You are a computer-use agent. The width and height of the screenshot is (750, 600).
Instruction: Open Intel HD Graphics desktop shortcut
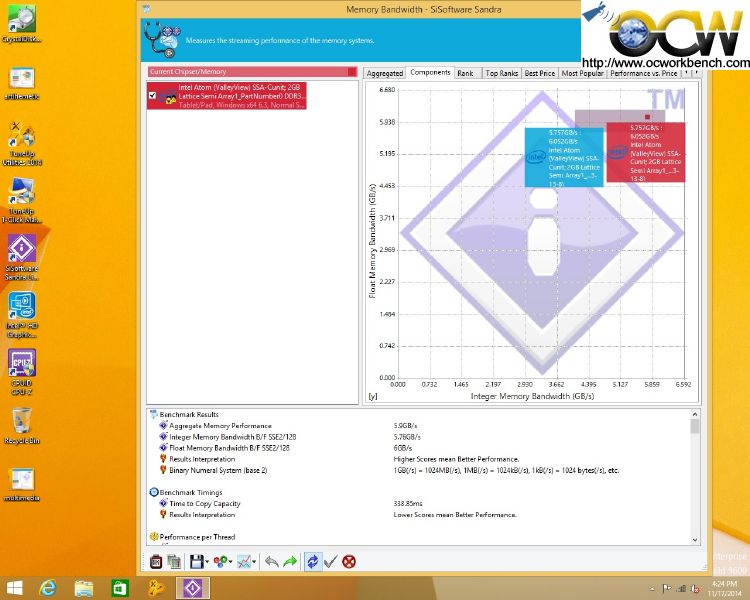tap(22, 315)
